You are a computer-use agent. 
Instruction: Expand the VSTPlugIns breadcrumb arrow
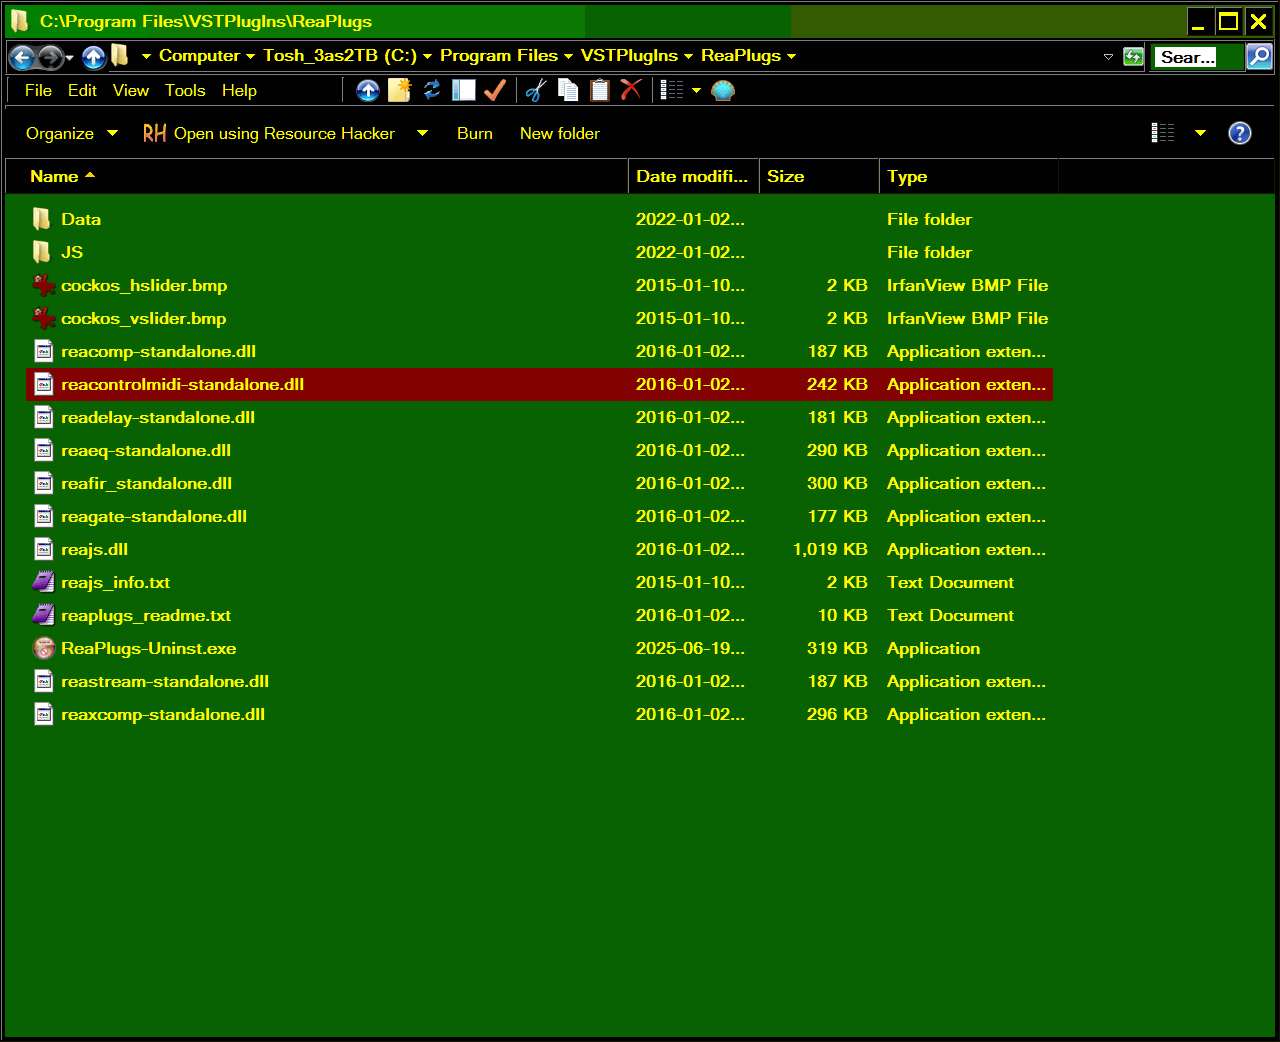point(688,57)
